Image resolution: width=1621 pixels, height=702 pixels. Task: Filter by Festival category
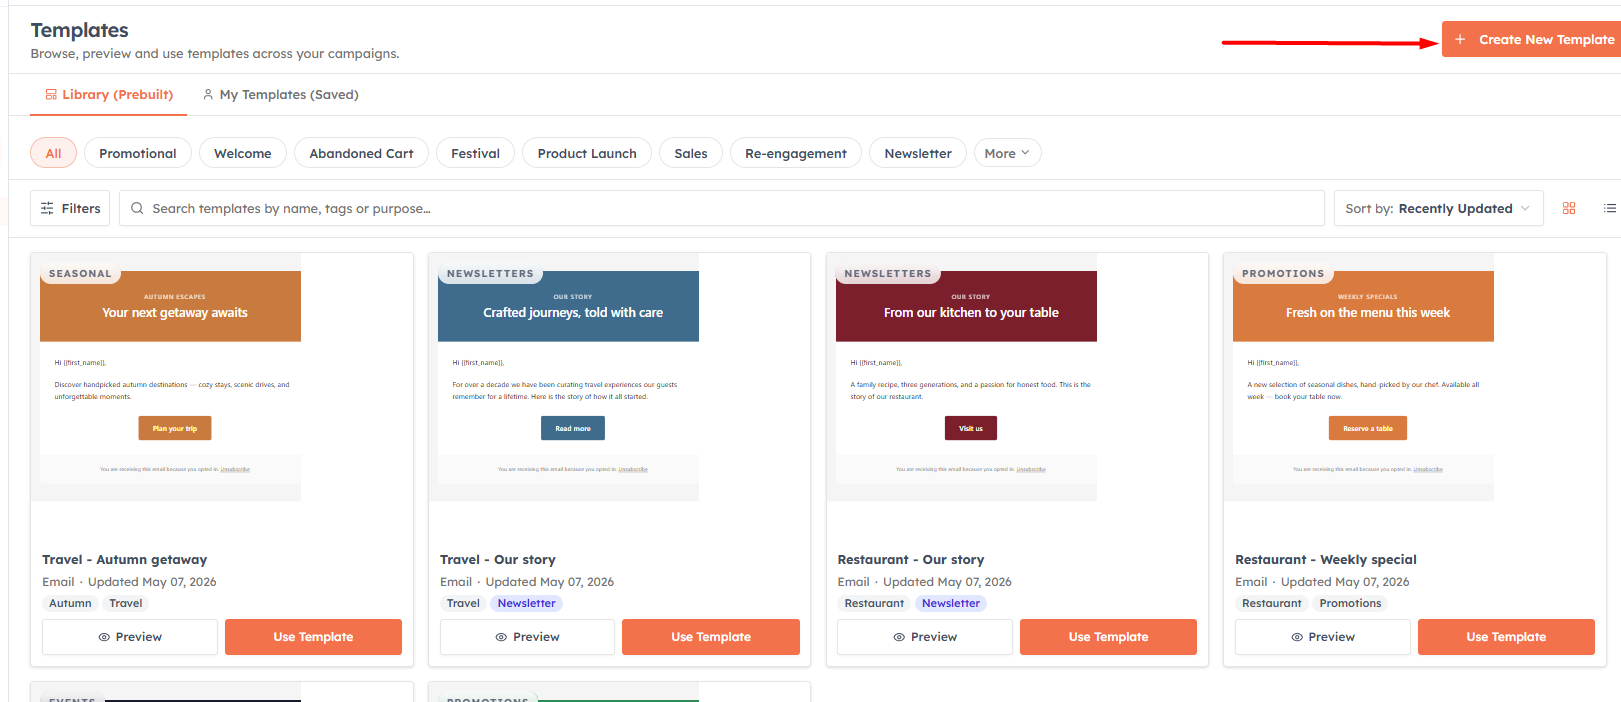[x=475, y=153]
